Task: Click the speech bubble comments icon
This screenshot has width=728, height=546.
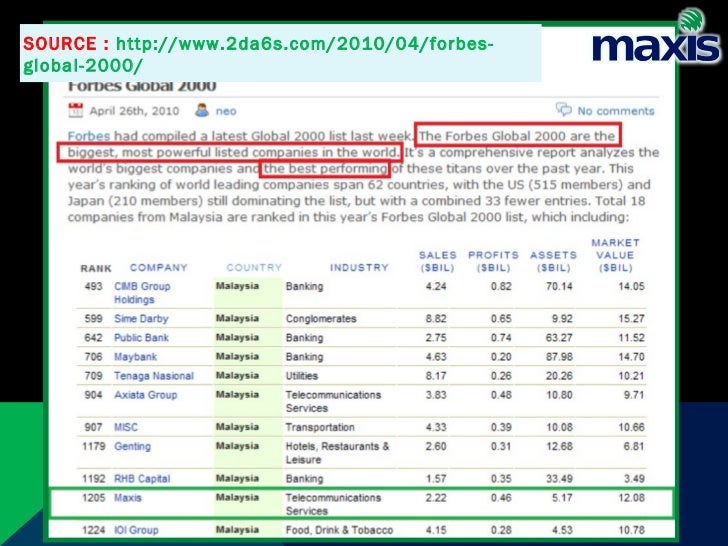Action: (x=564, y=110)
